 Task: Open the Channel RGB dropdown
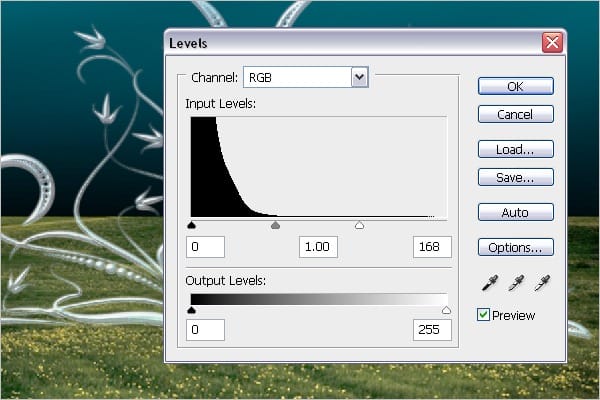(359, 77)
